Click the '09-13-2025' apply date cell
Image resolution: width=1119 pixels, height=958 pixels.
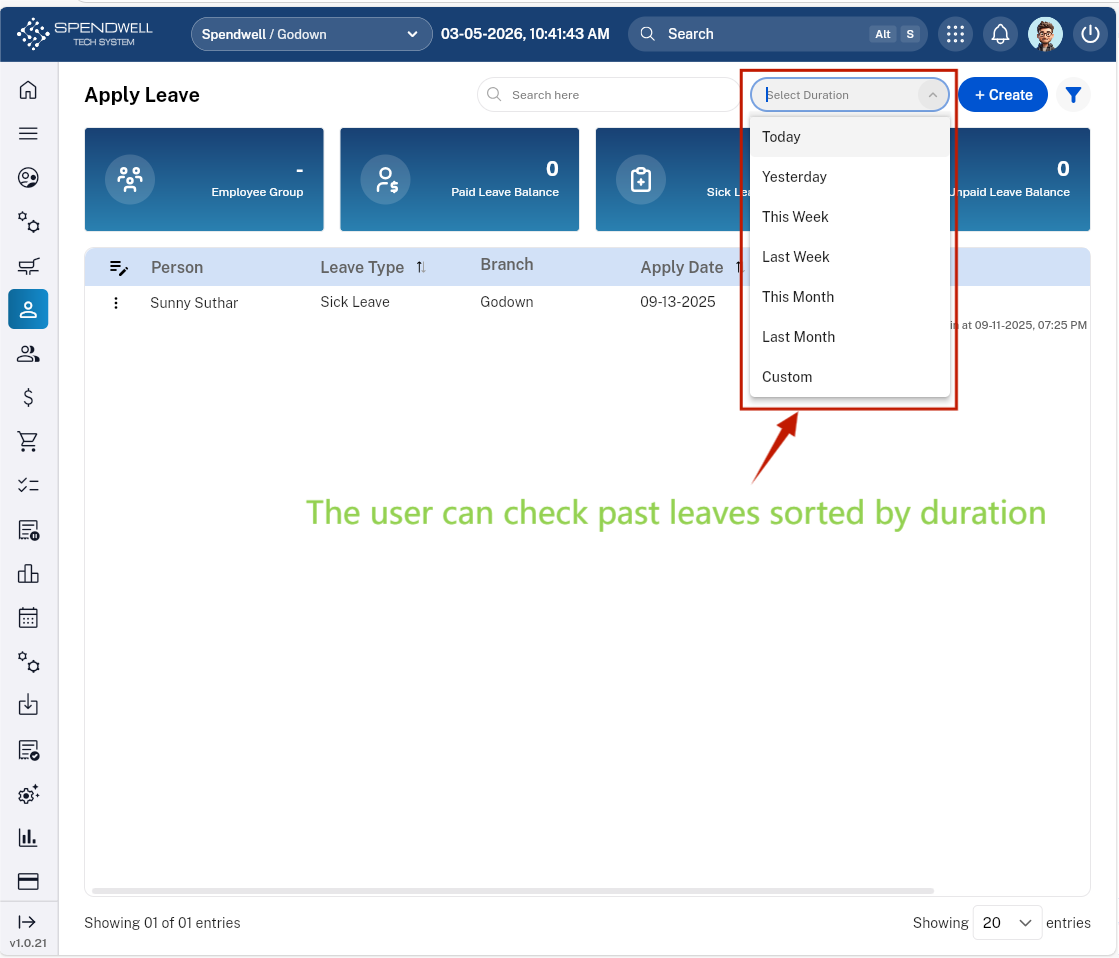(x=677, y=302)
